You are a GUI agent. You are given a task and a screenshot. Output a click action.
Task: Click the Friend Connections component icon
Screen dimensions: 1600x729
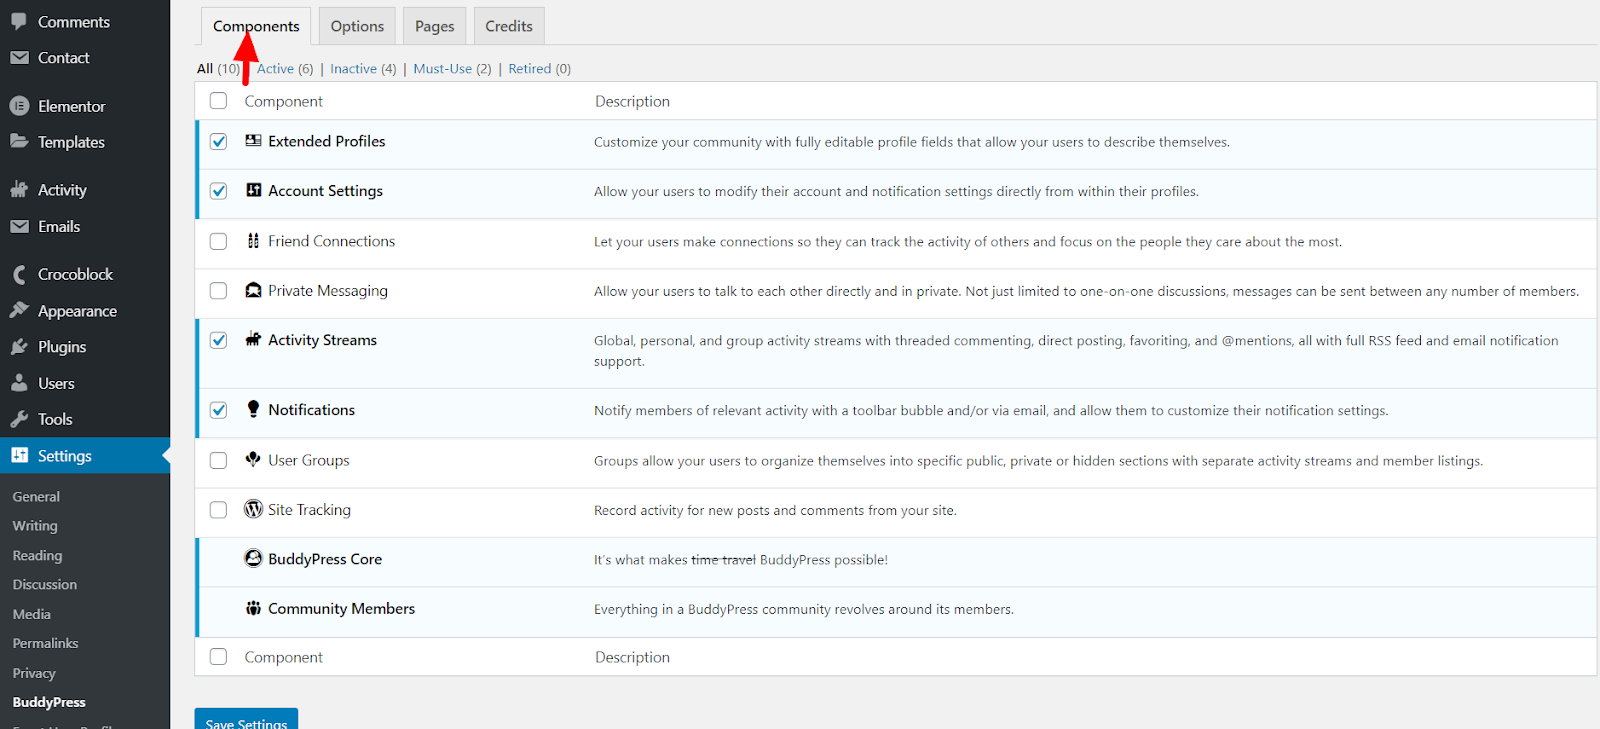(254, 241)
